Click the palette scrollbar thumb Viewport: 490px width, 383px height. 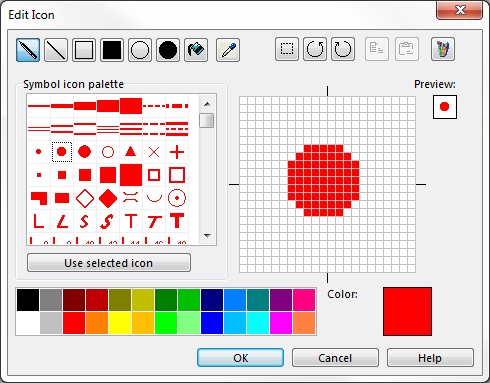[207, 120]
